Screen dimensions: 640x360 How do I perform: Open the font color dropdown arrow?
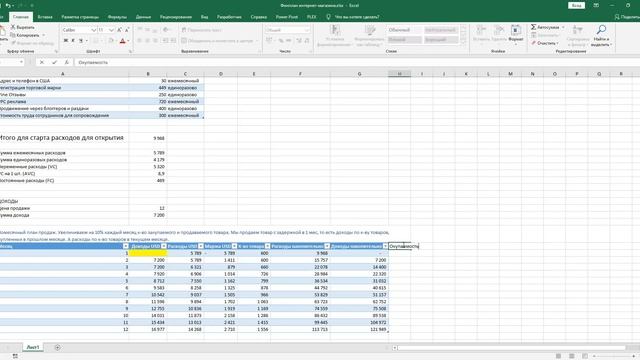pyautogui.click(x=128, y=41)
